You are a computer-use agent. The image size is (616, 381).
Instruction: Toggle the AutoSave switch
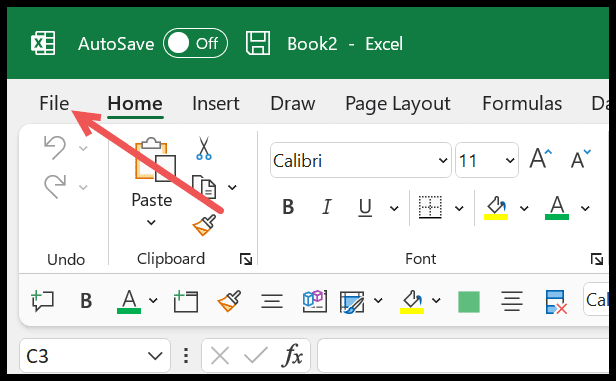pos(196,43)
